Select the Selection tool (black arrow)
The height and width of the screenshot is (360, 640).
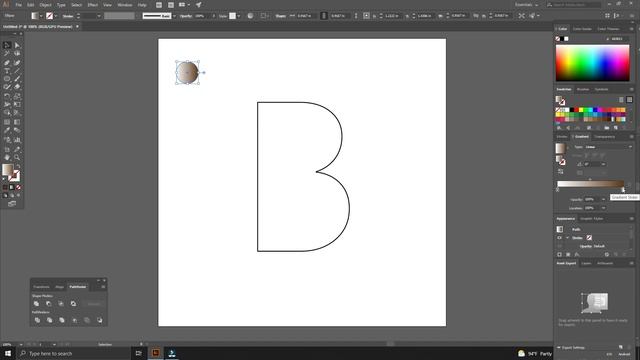click(7, 45)
